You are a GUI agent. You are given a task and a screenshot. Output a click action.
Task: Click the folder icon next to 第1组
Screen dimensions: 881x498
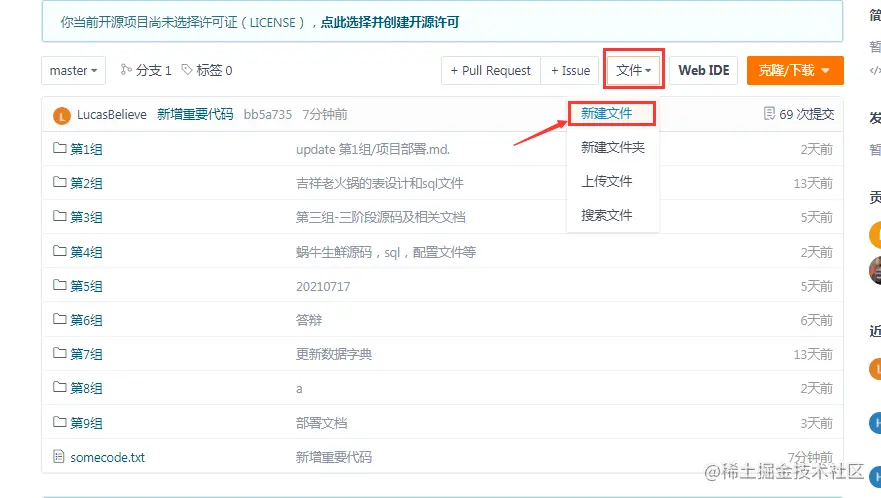point(60,148)
